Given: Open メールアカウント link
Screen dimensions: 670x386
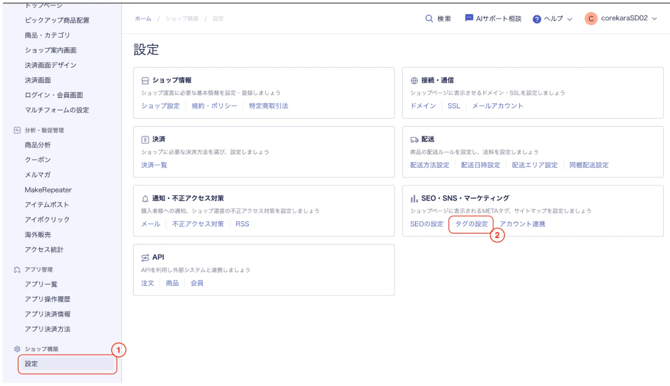Looking at the screenshot, I should click(497, 106).
